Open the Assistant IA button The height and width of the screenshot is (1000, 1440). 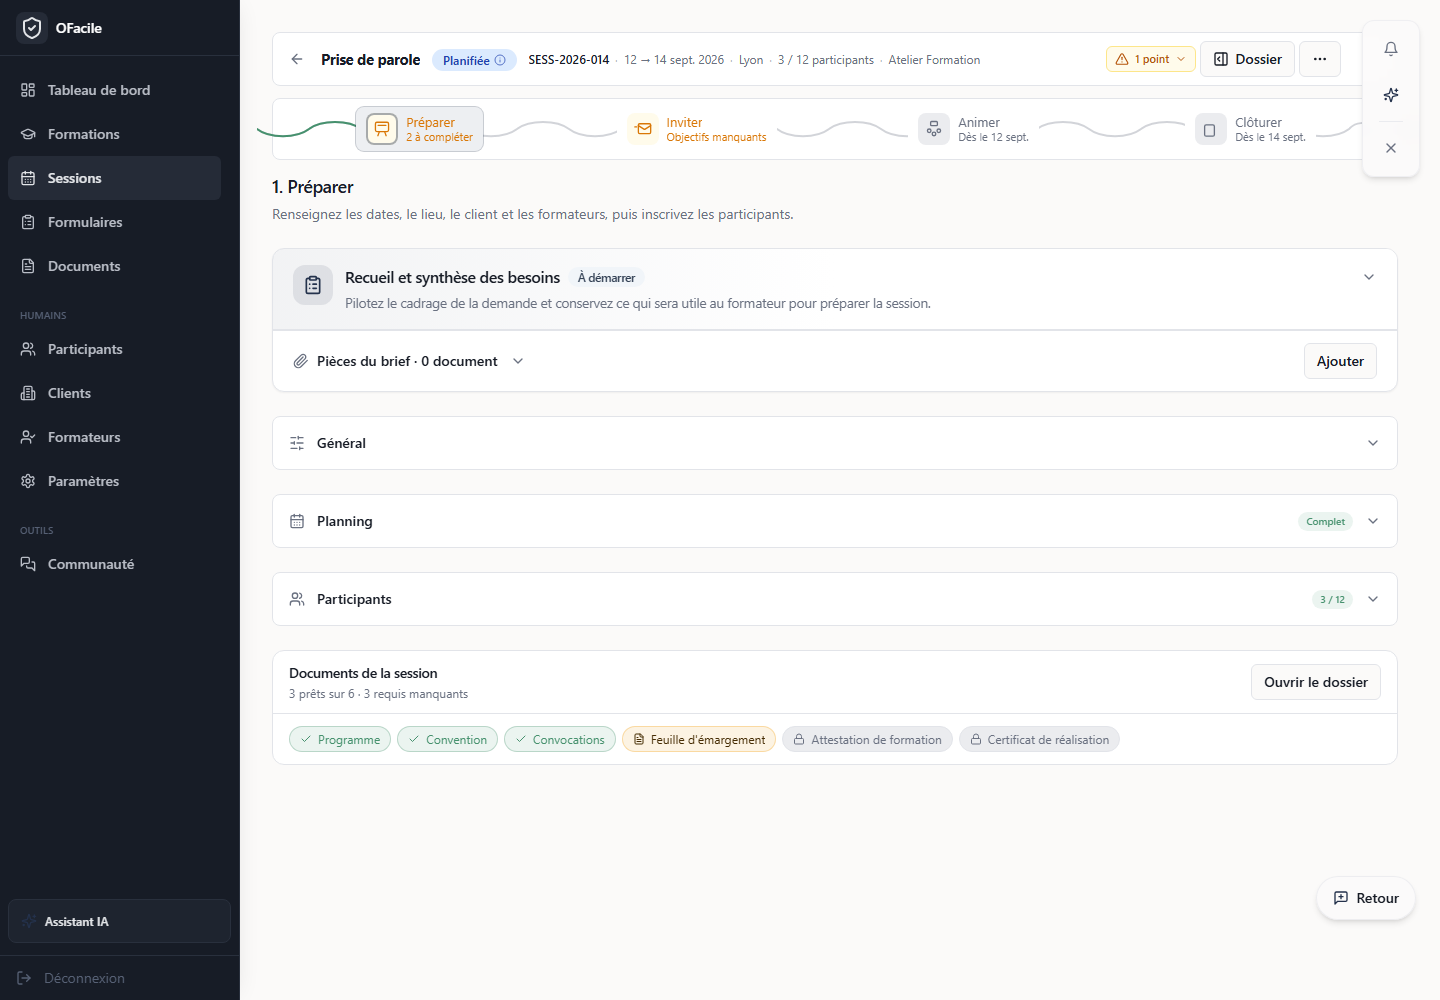[x=119, y=921]
